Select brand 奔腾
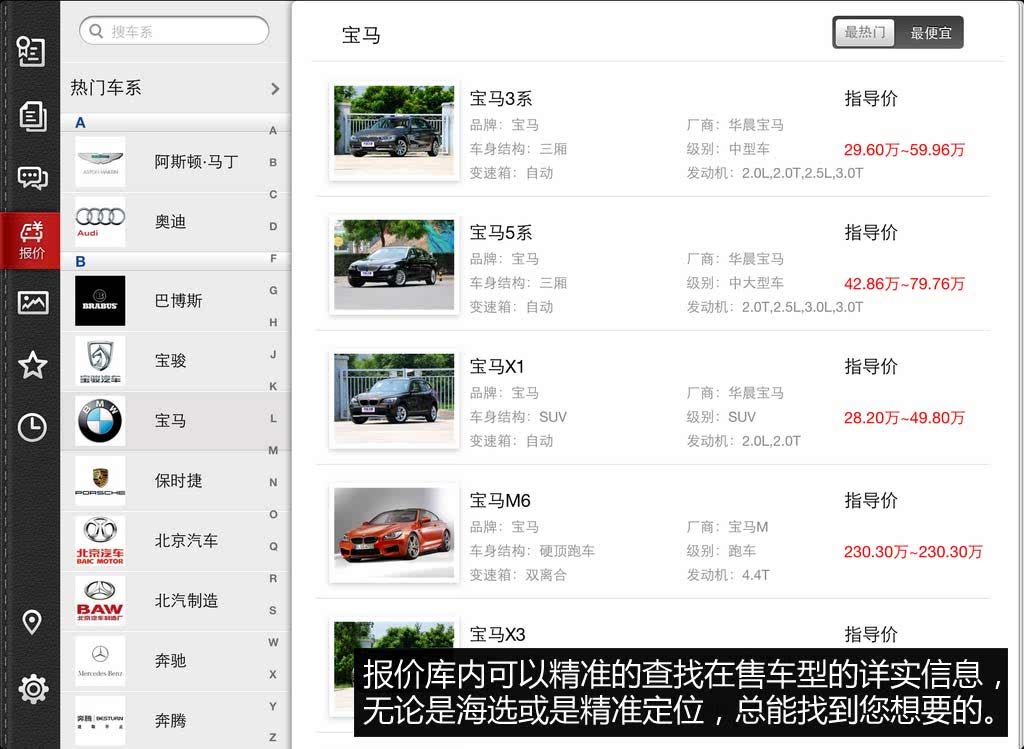 170,721
